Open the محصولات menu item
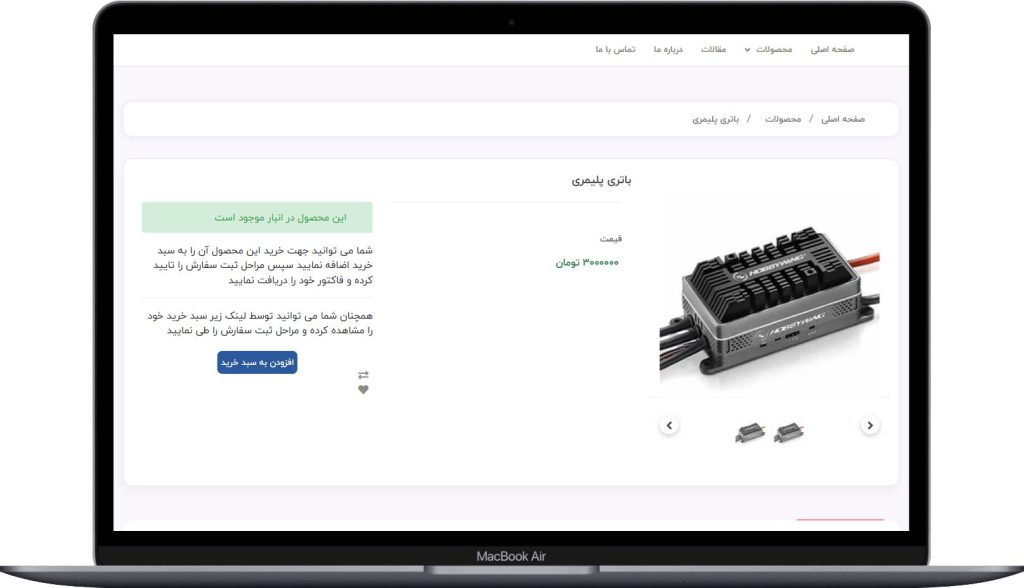 (x=774, y=50)
